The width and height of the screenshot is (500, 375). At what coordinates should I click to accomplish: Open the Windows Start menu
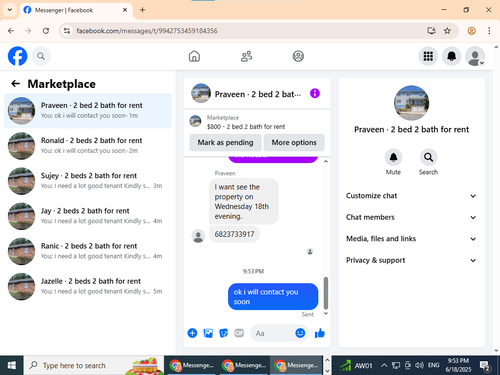(x=12, y=365)
